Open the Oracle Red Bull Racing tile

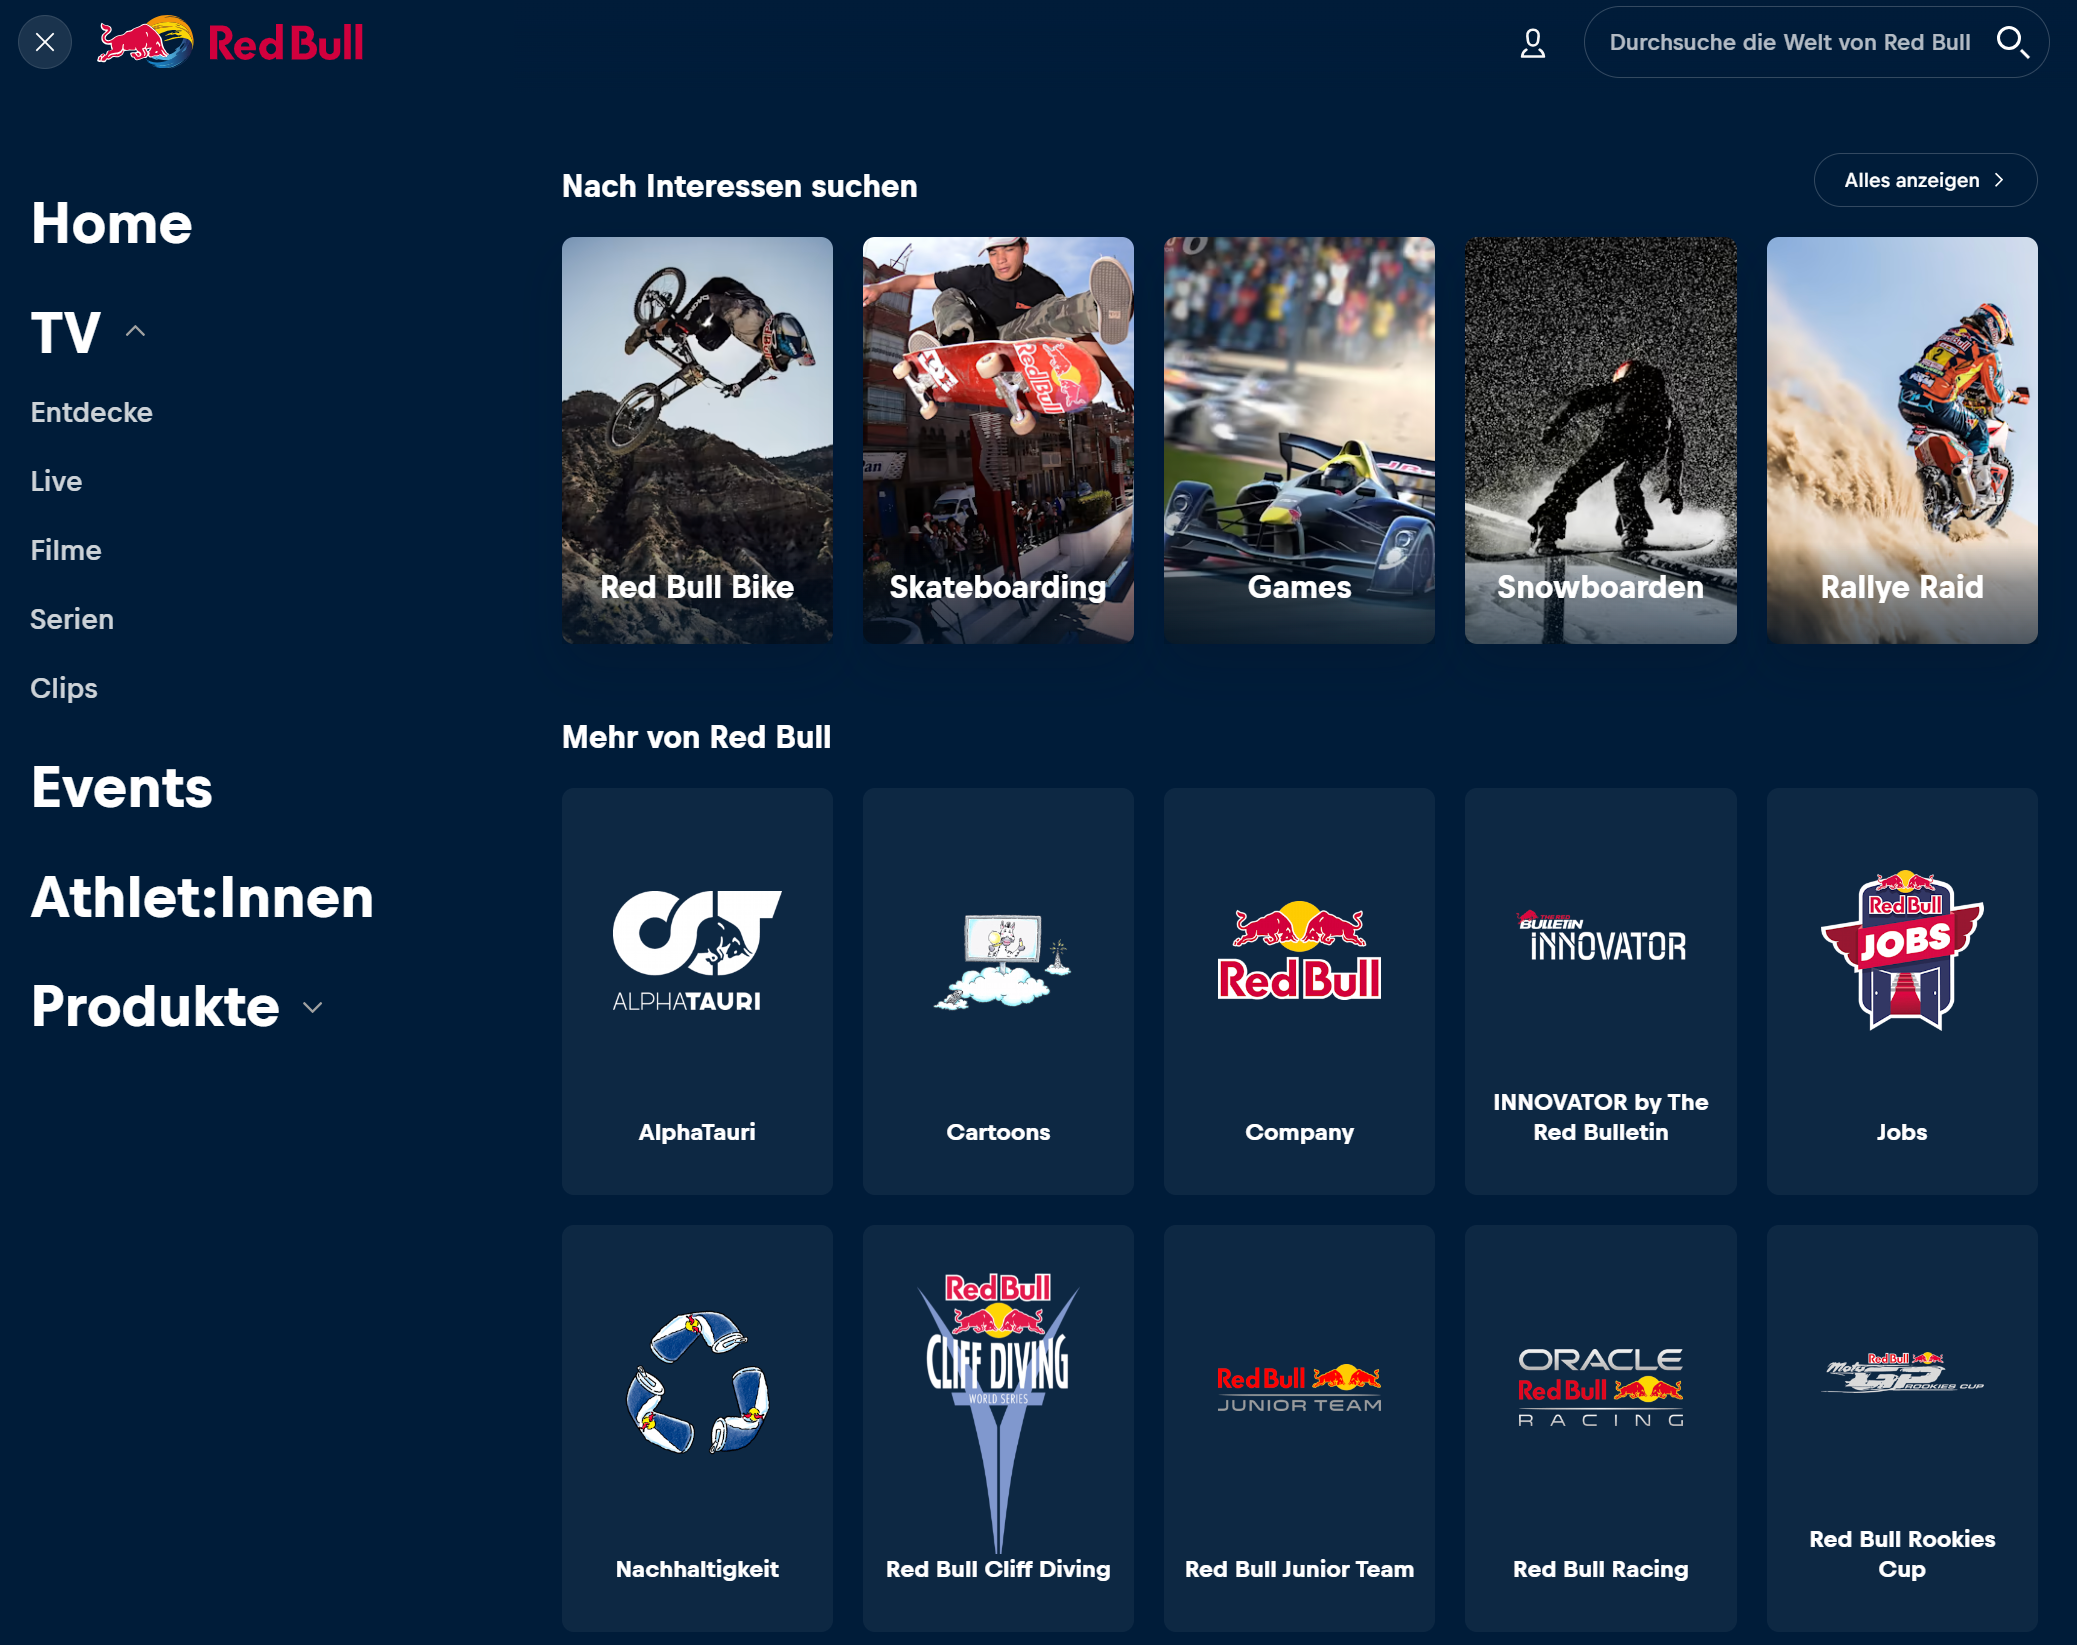click(x=1600, y=1428)
